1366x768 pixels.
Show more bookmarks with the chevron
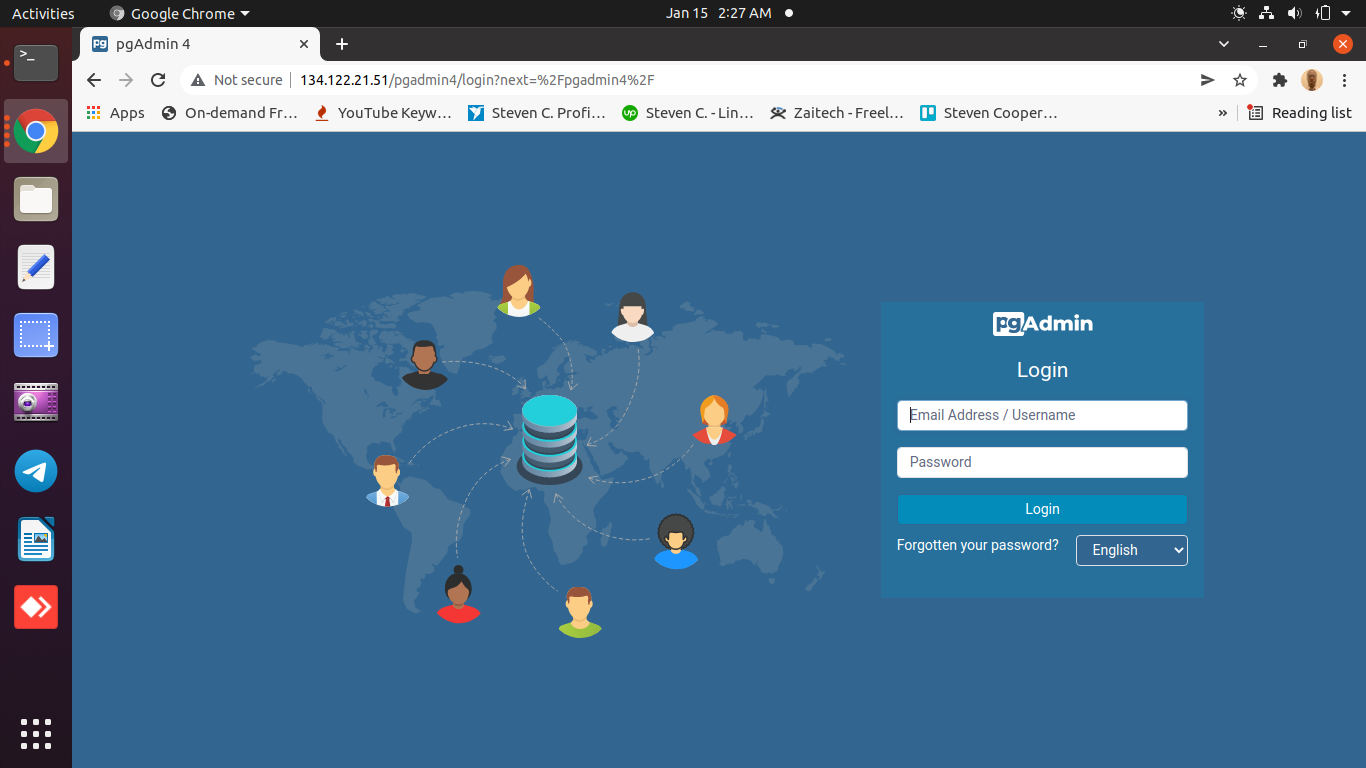[x=1222, y=113]
